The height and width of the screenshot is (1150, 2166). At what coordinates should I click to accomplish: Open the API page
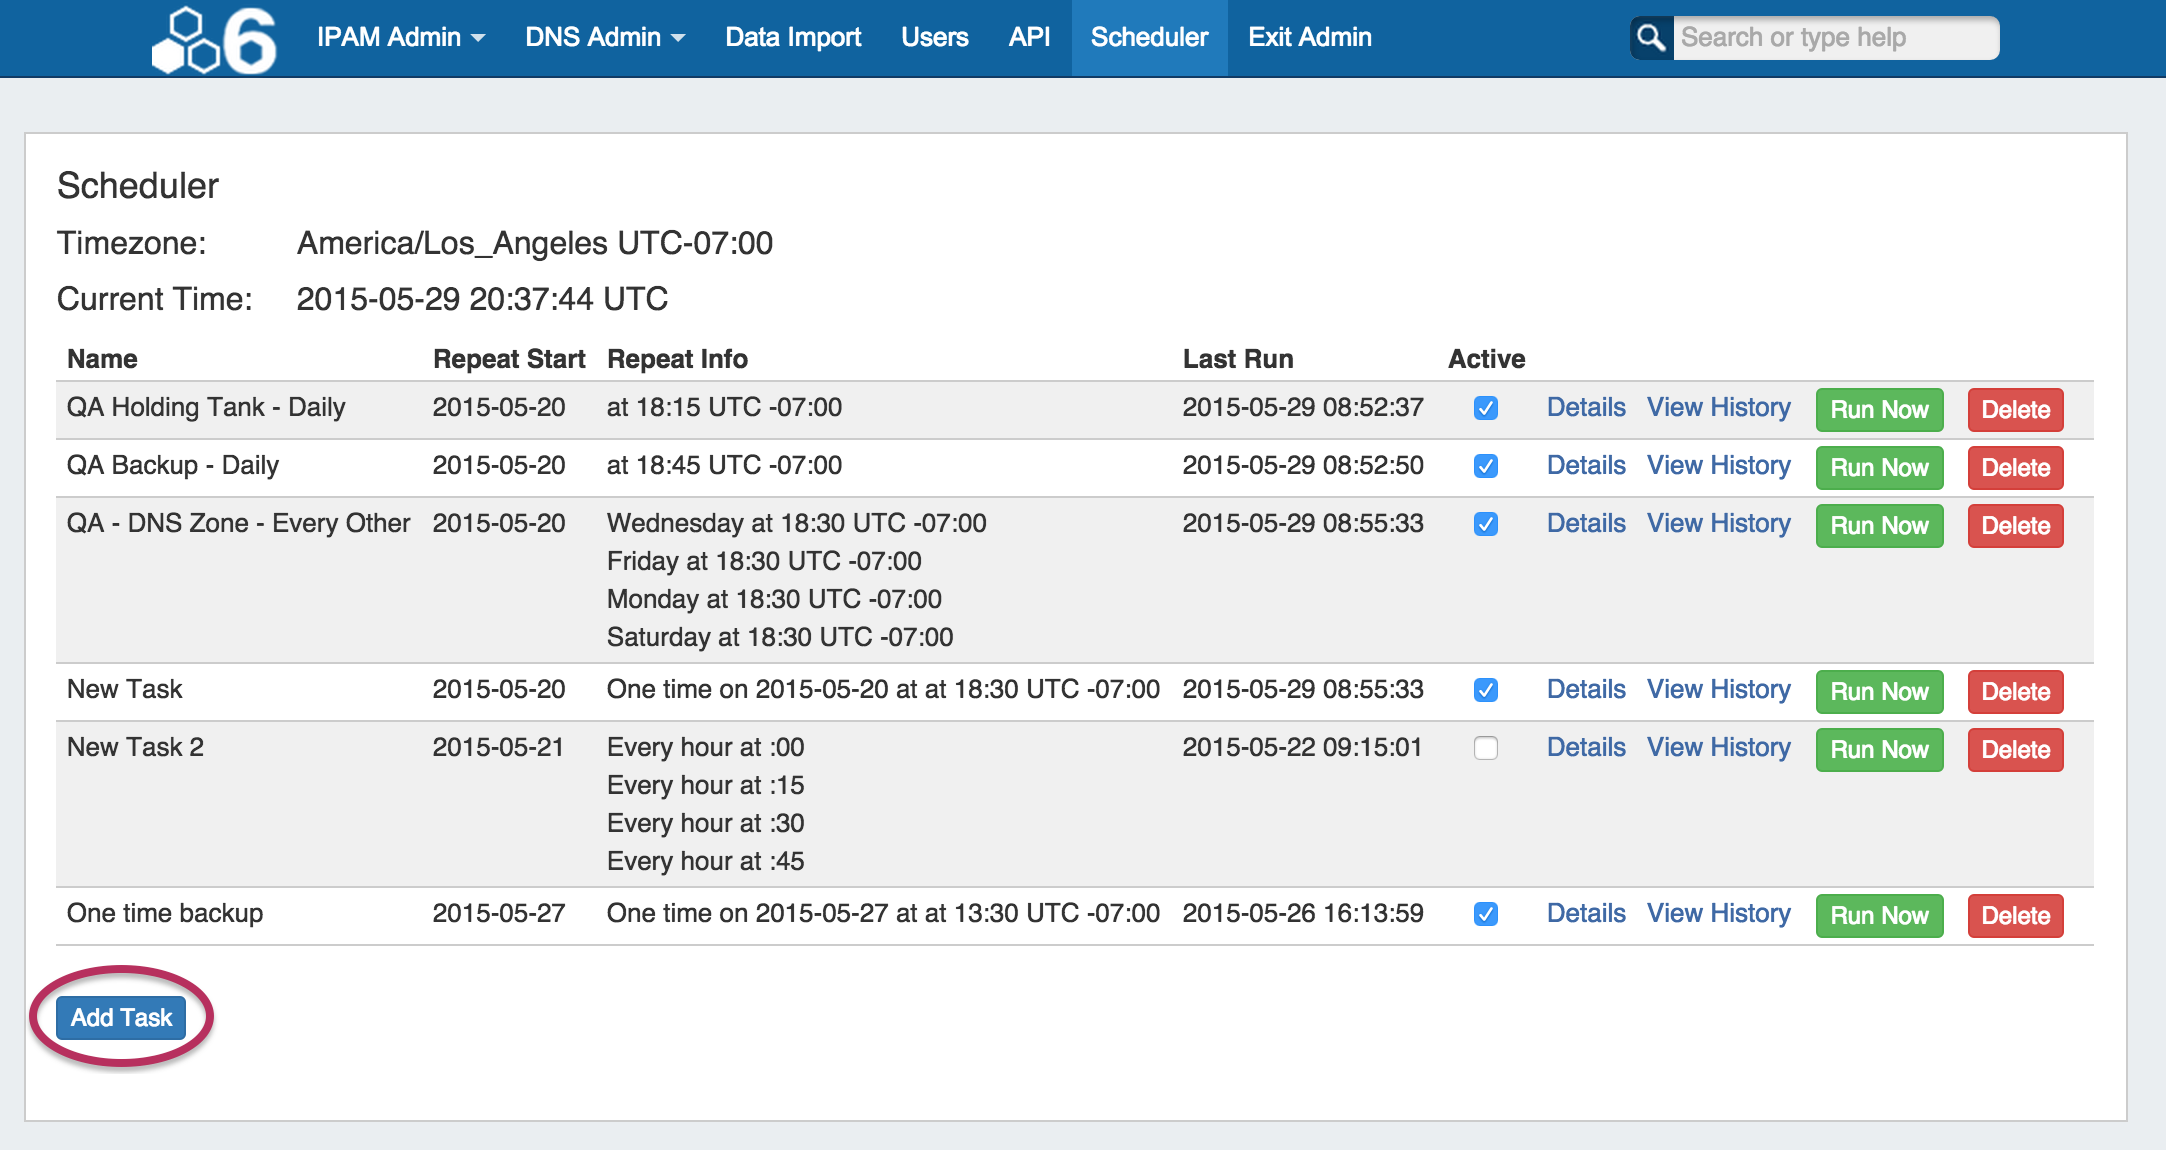pyautogui.click(x=1029, y=37)
